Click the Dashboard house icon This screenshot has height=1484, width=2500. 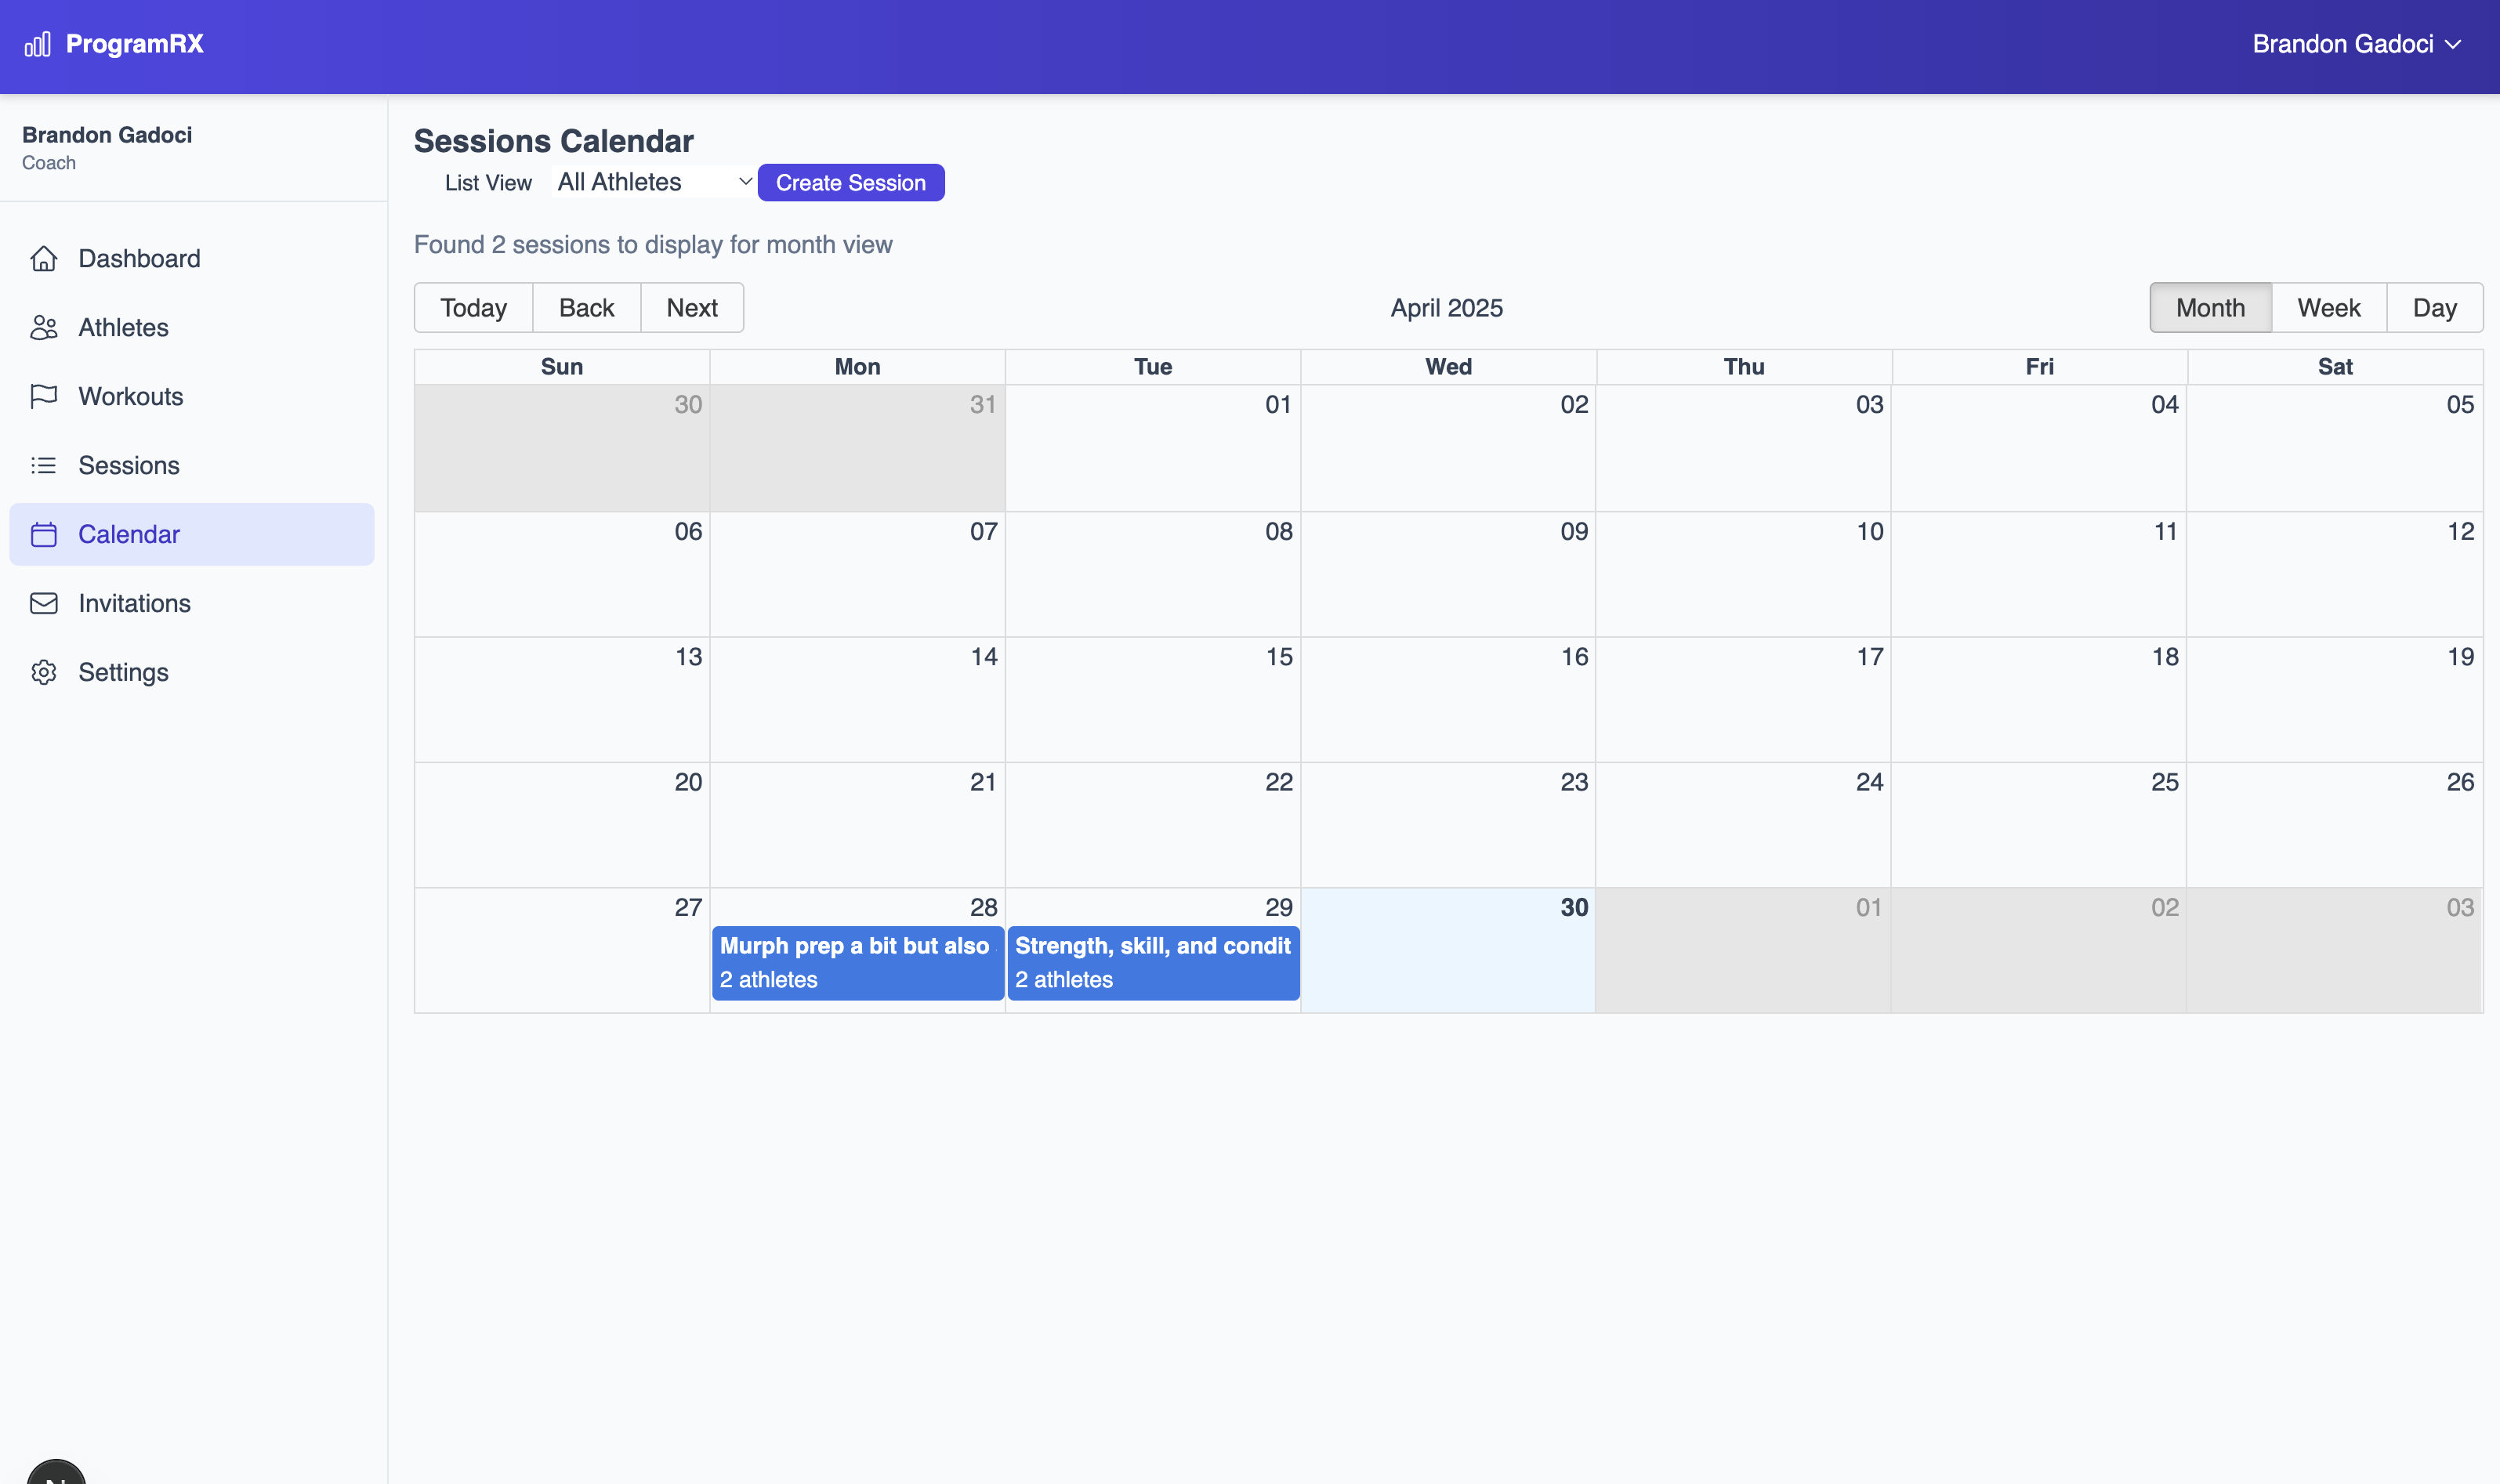coord(44,259)
